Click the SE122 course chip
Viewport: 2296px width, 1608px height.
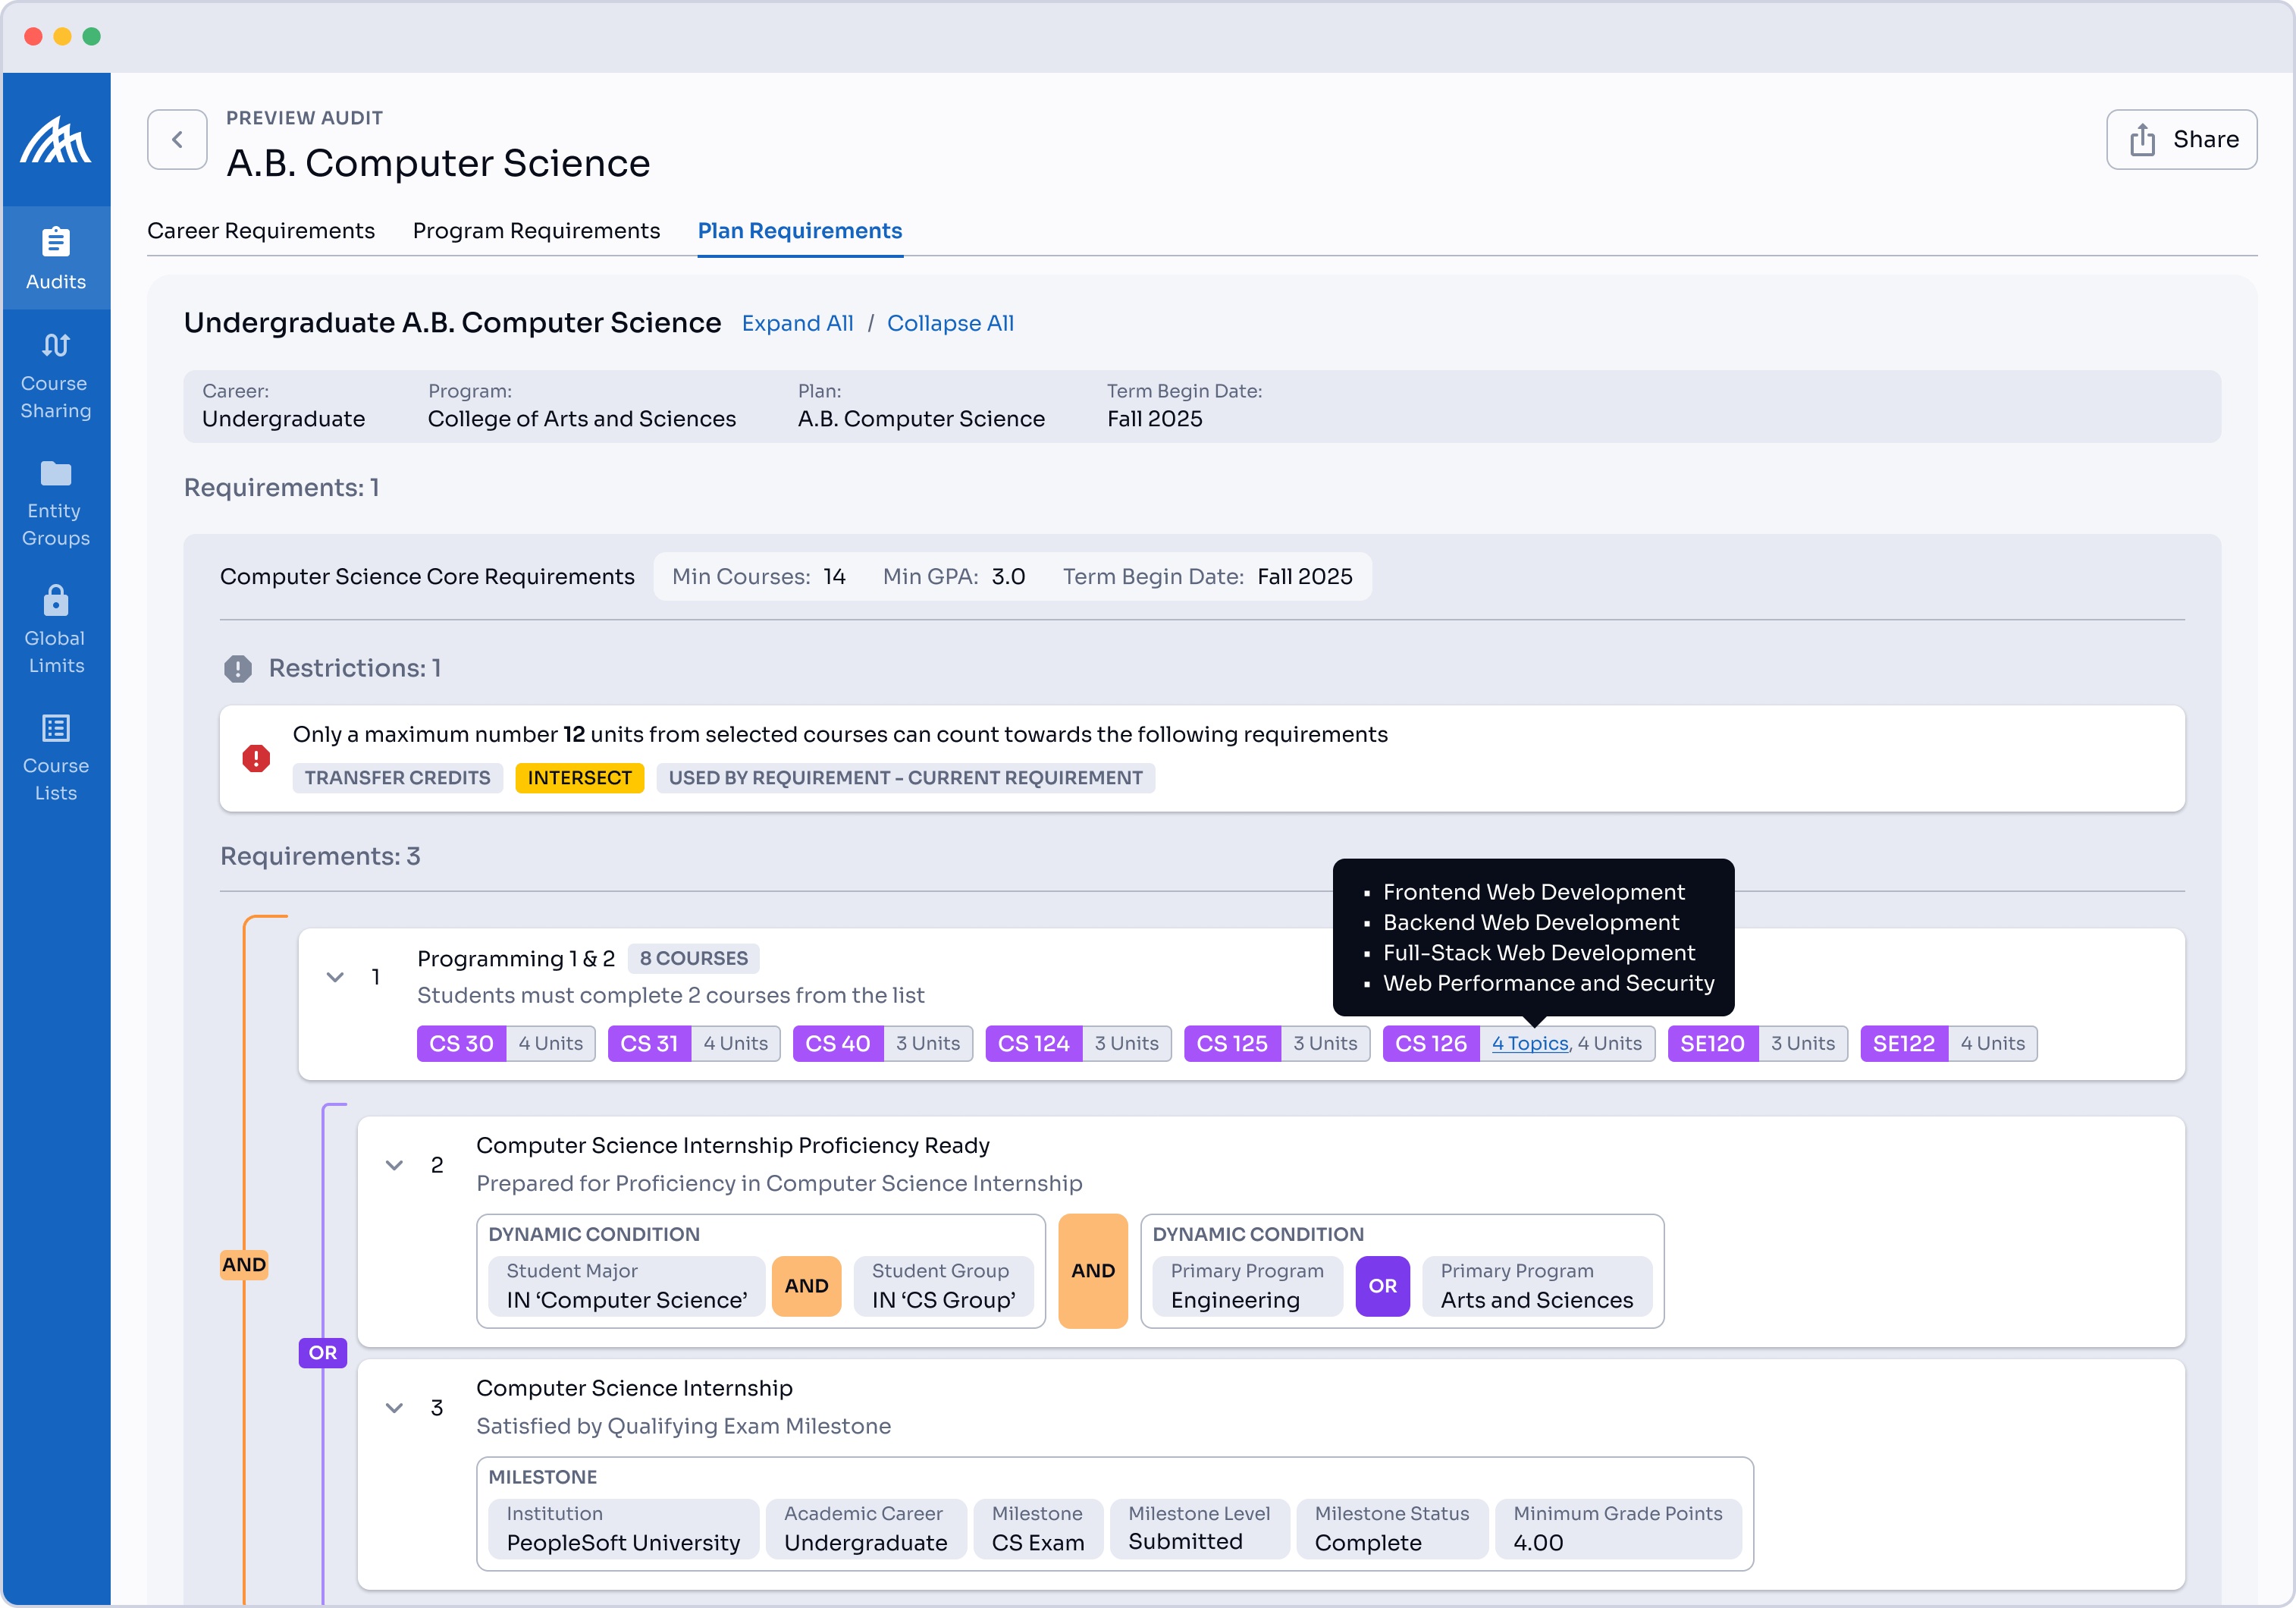pyautogui.click(x=1949, y=1043)
